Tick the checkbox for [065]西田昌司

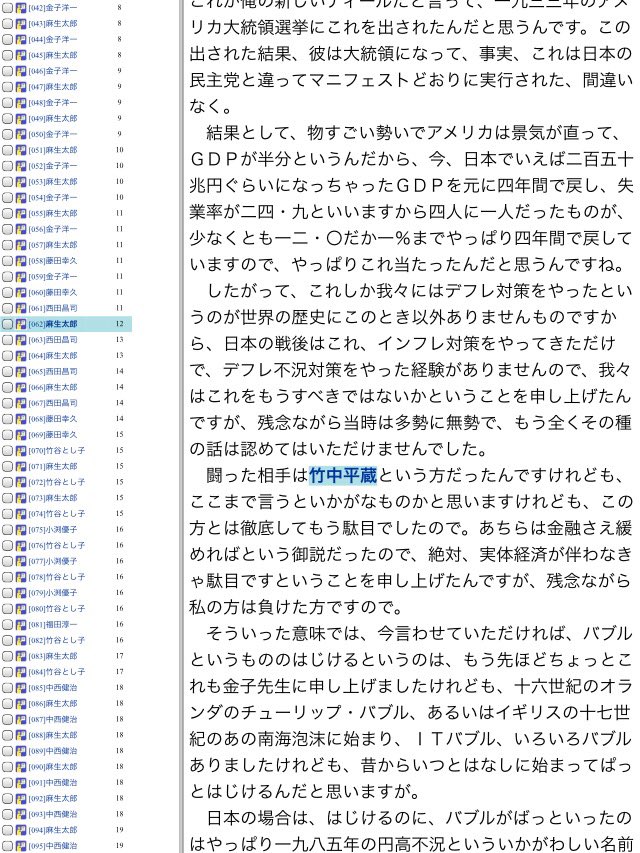click(7, 372)
